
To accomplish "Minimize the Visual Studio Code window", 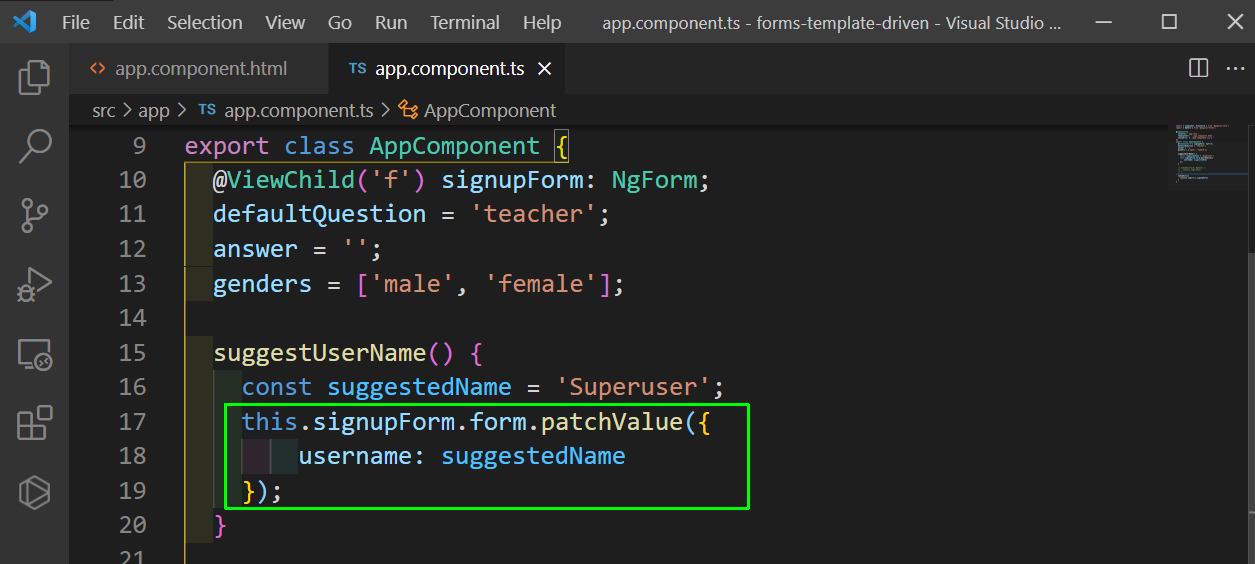I will tap(1102, 22).
